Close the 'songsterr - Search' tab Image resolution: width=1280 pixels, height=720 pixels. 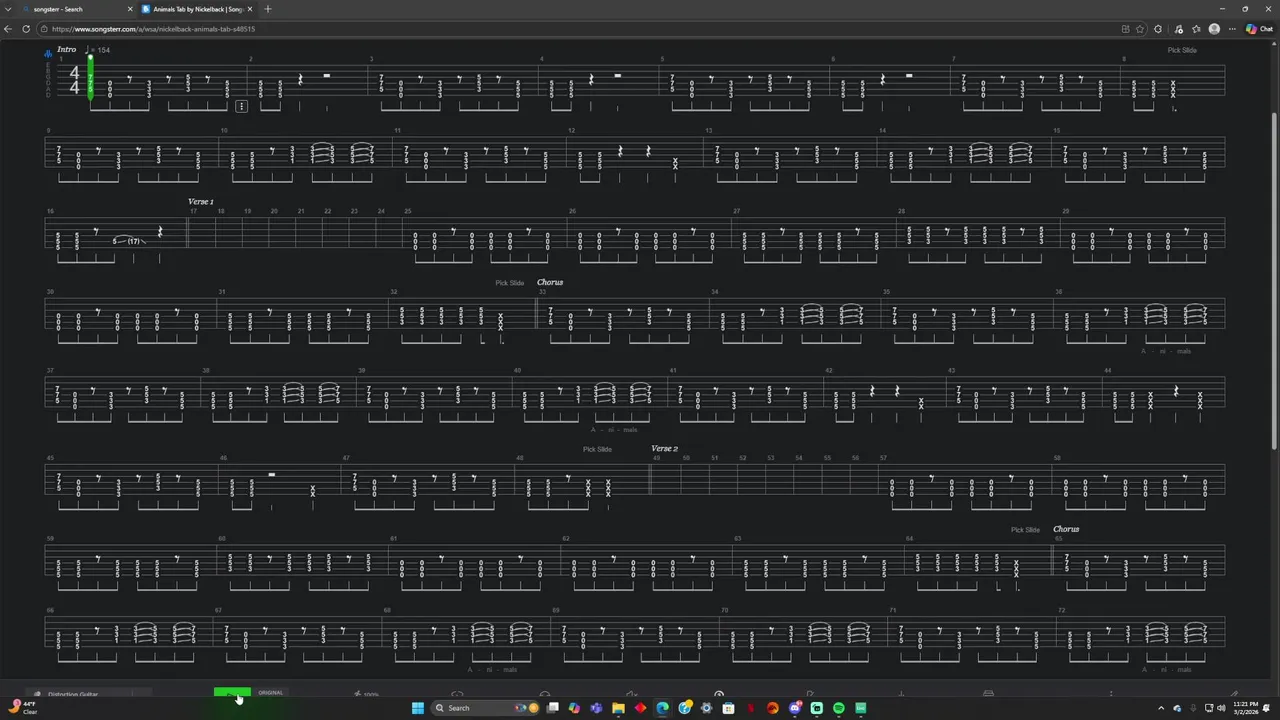(x=129, y=9)
